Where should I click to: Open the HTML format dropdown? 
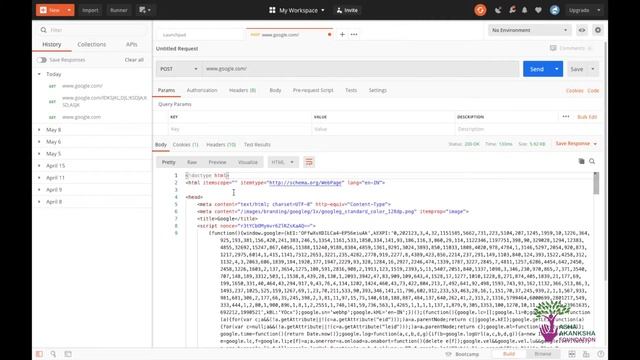click(x=282, y=162)
